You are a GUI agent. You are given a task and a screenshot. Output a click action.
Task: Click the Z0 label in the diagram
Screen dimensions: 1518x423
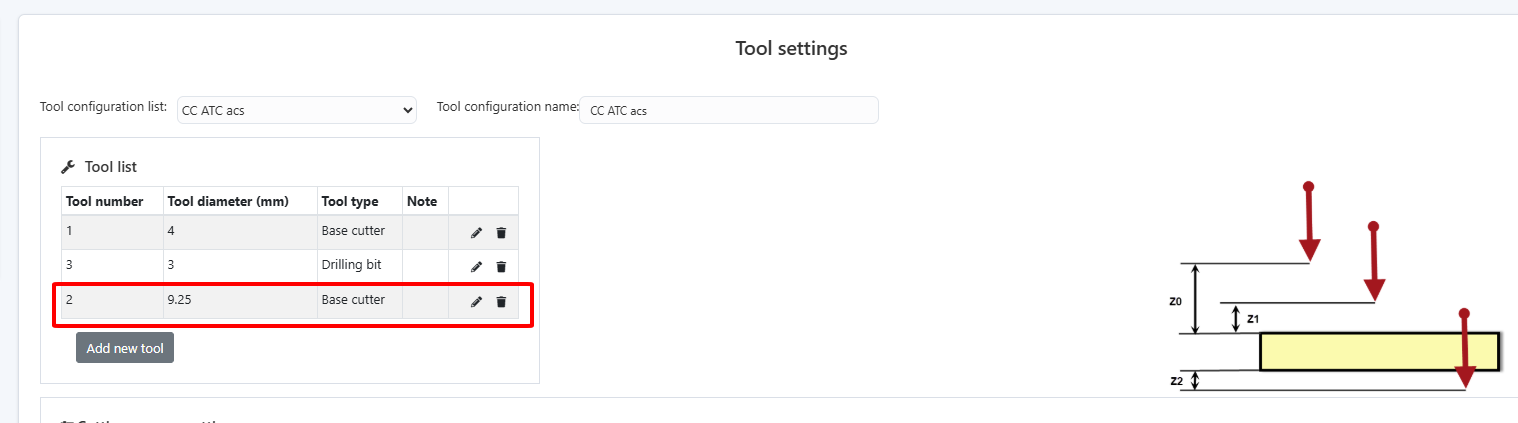(x=1175, y=301)
